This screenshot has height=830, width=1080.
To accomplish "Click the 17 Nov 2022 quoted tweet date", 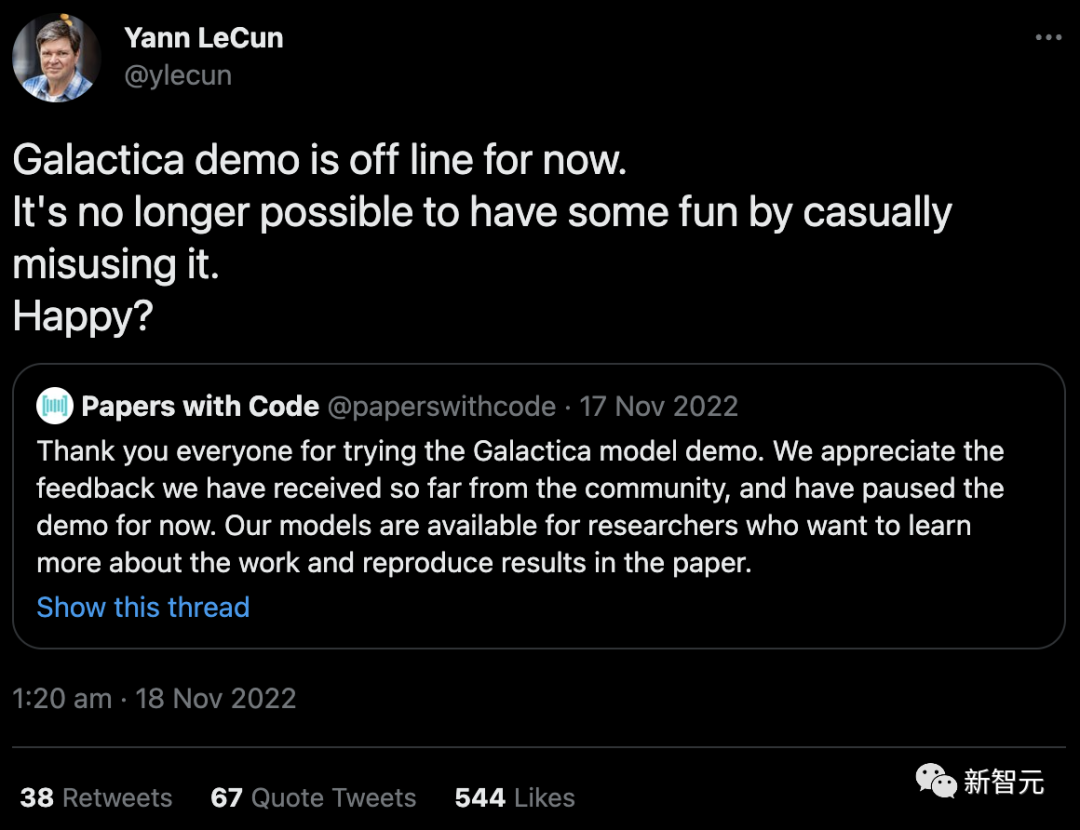I will [659, 406].
